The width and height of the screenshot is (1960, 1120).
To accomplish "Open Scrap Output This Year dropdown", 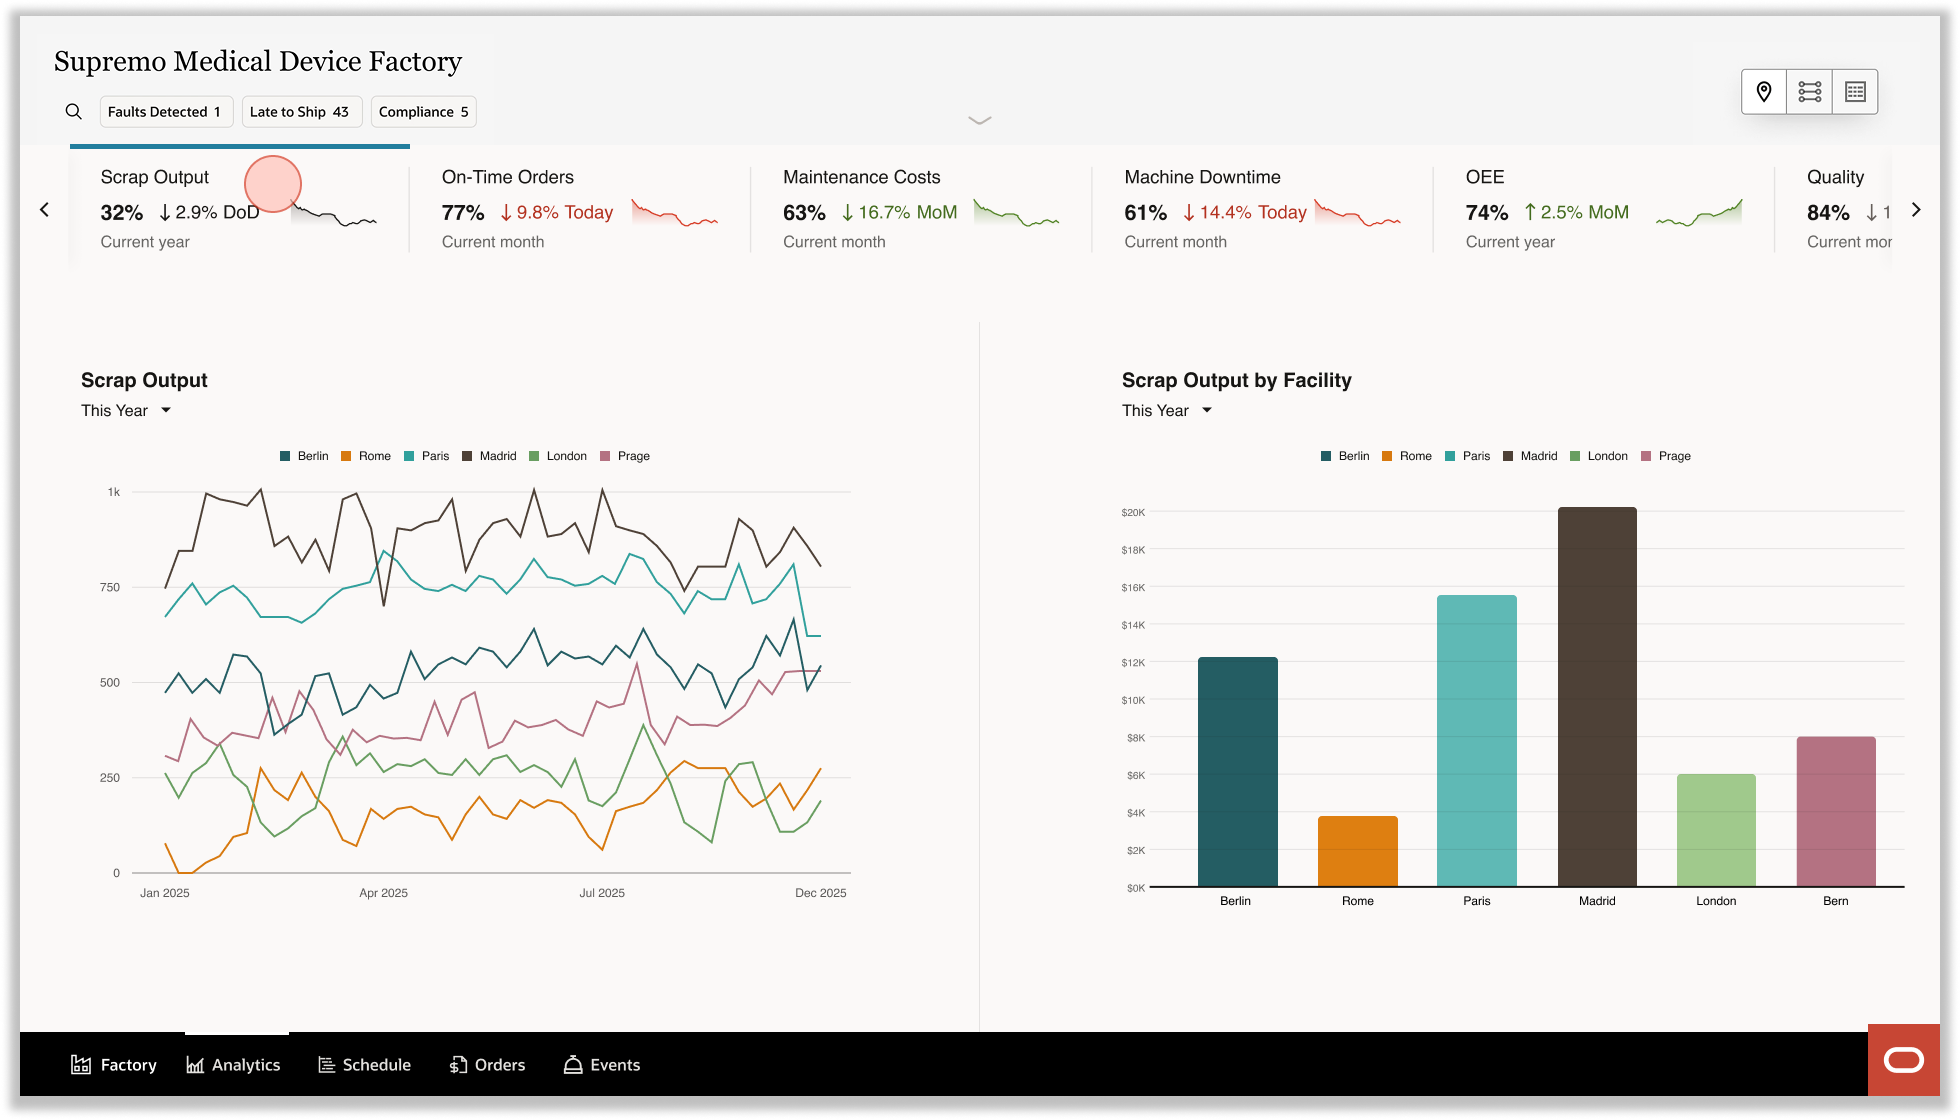I will point(126,411).
